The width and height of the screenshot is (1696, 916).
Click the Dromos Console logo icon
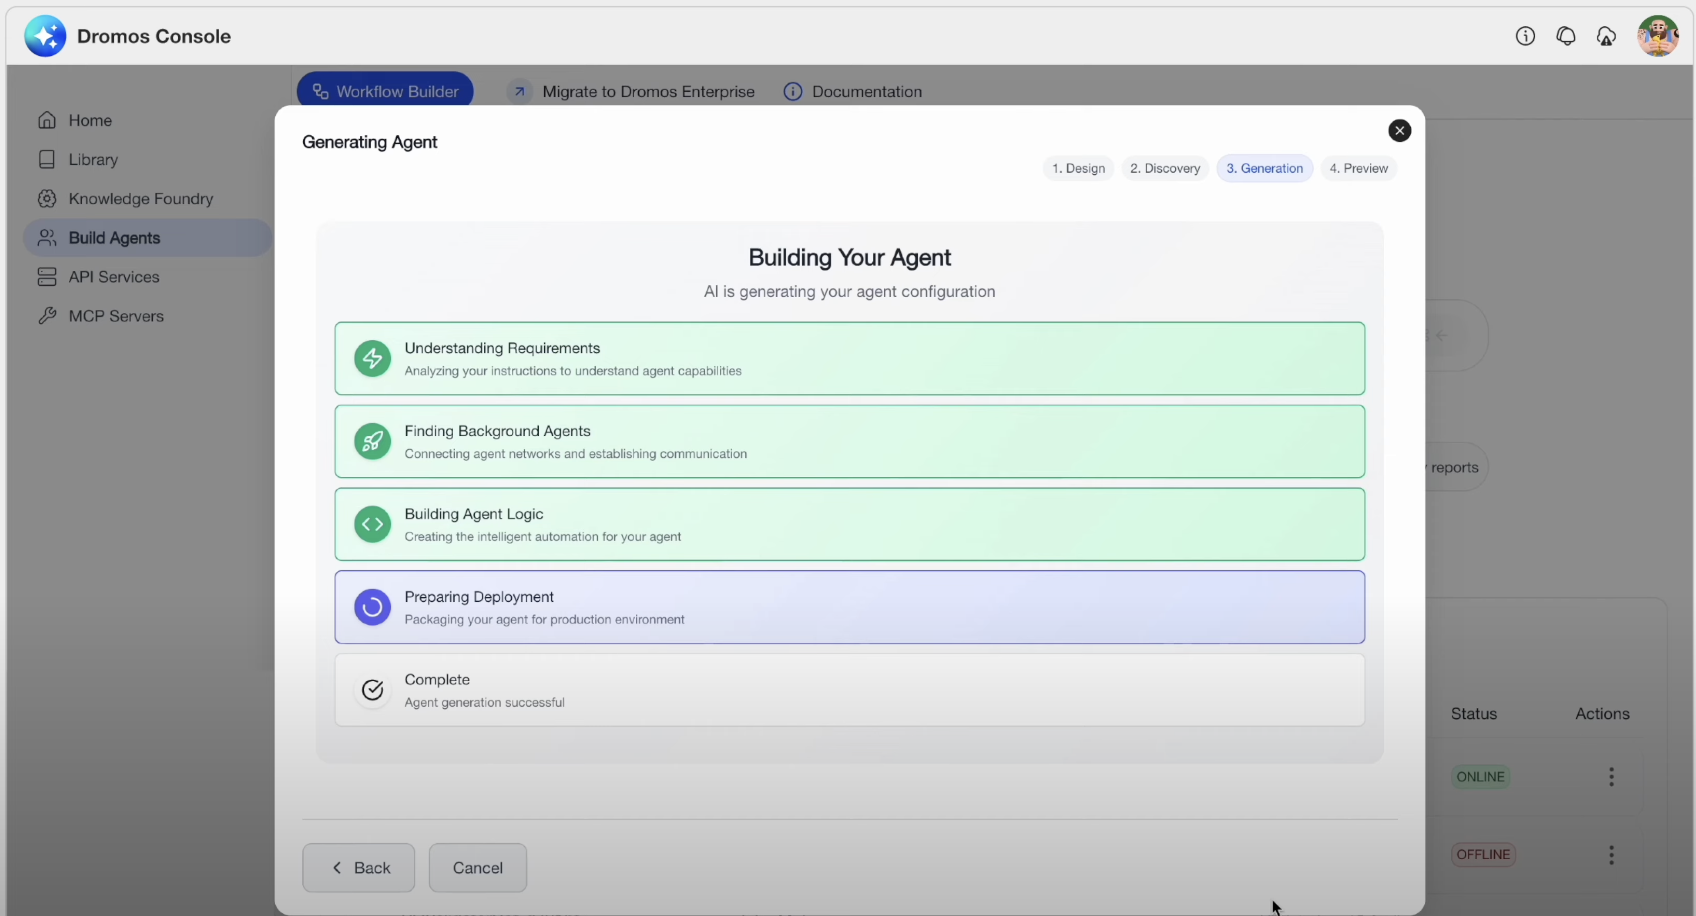[45, 37]
